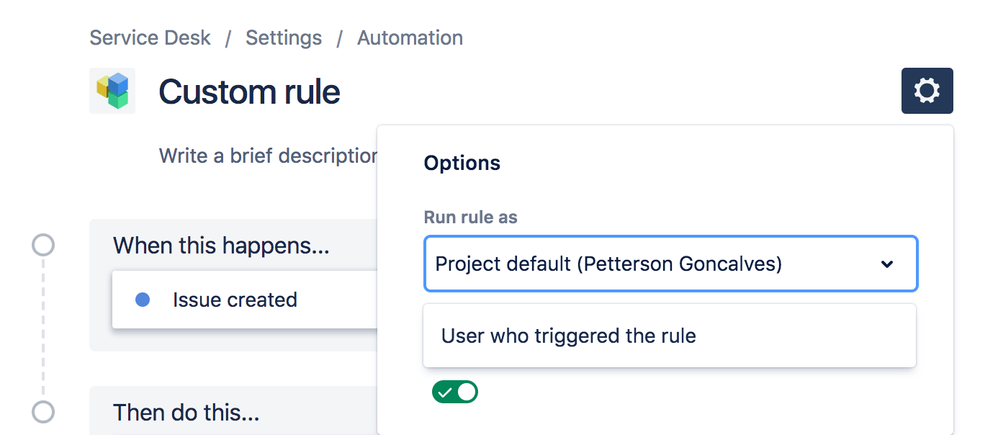
Task: Navigate to the Settings breadcrumb
Action: (x=284, y=38)
